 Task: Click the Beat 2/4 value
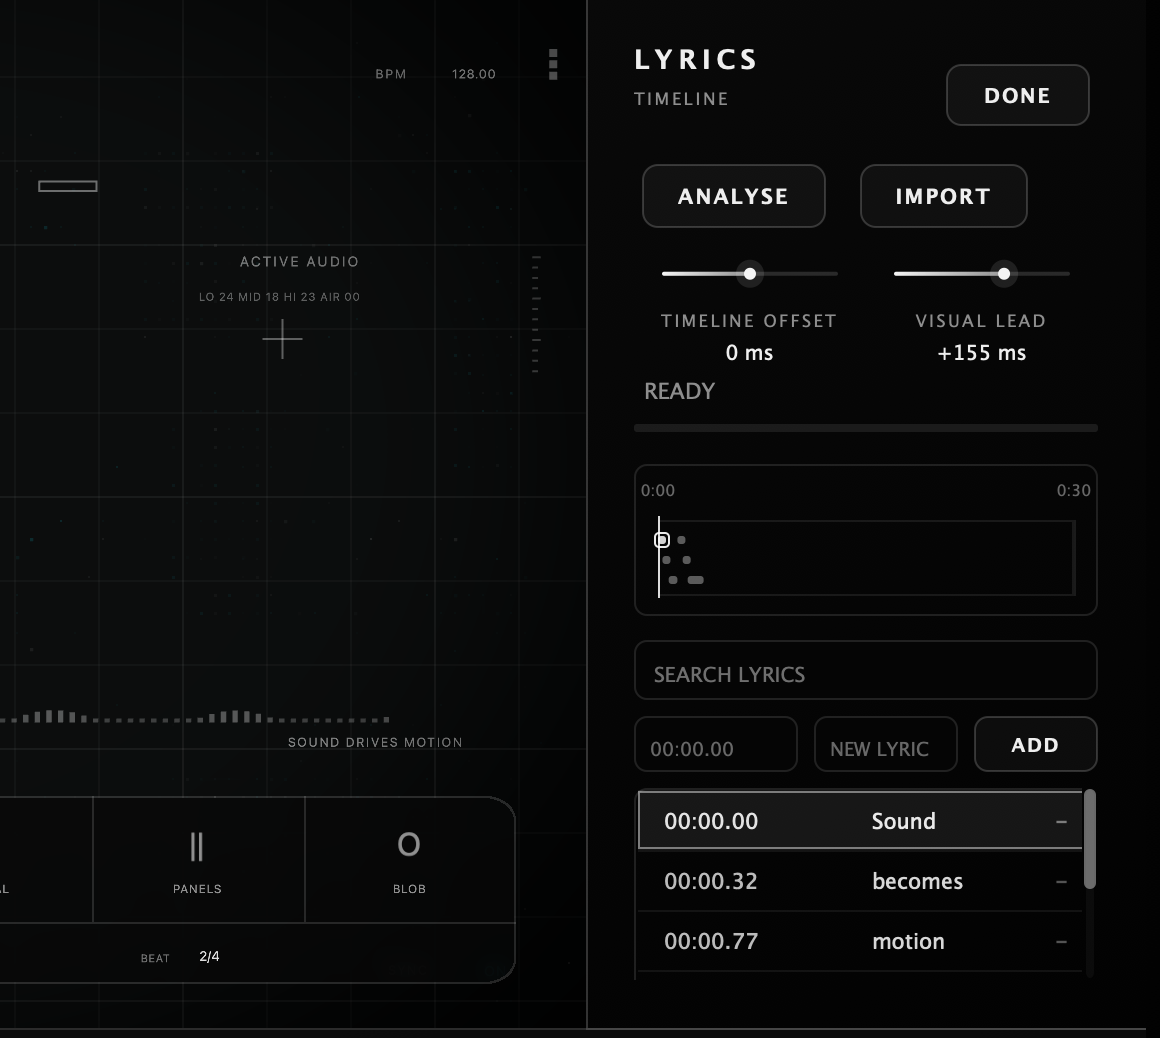coord(209,956)
